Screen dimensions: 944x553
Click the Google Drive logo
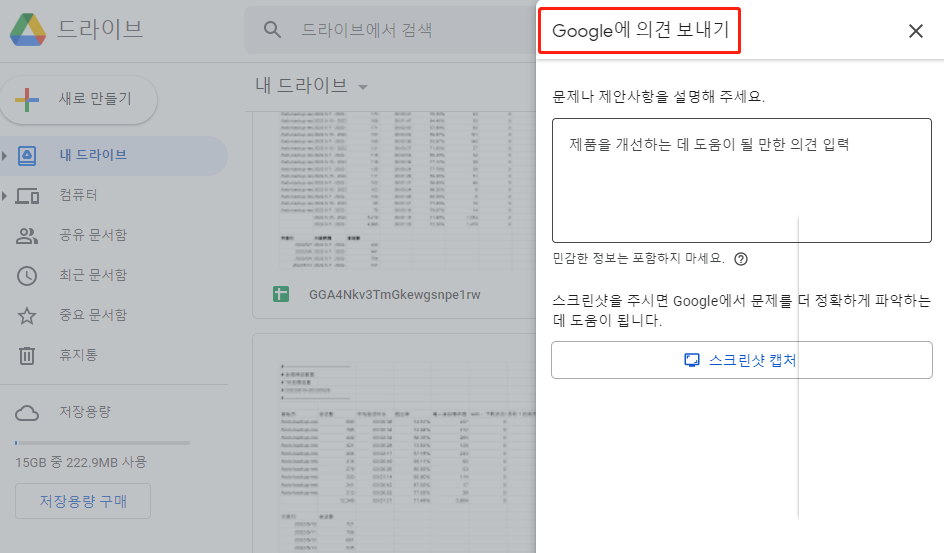(x=28, y=29)
